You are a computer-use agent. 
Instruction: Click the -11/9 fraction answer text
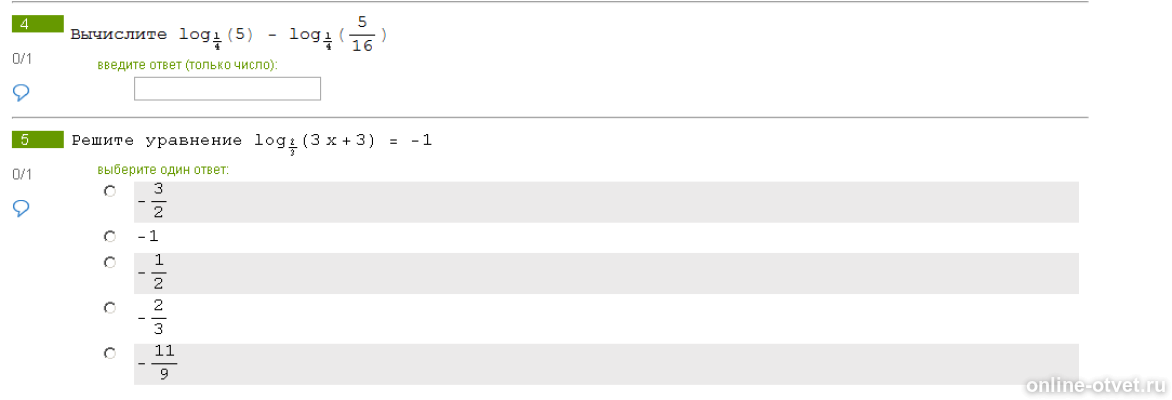click(x=158, y=363)
